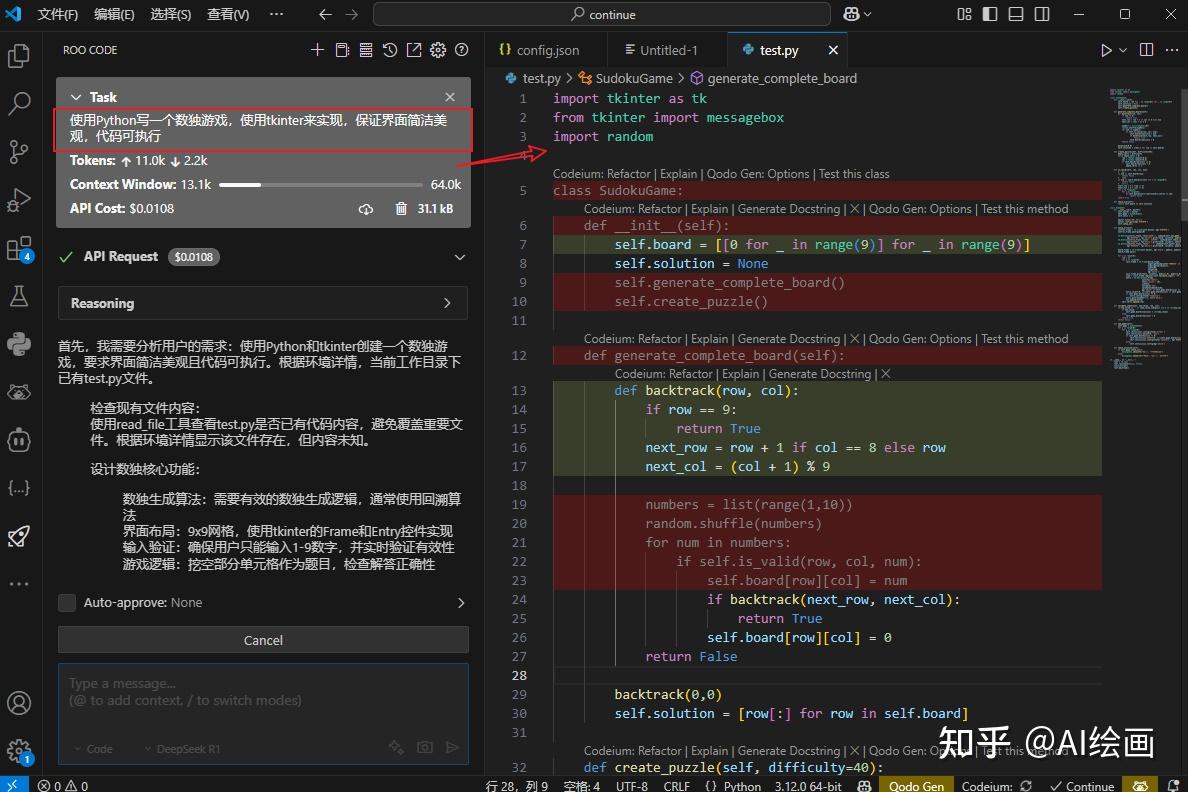This screenshot has width=1188, height=792.
Task: Click Qodo Gen in the status bar
Action: (x=916, y=786)
